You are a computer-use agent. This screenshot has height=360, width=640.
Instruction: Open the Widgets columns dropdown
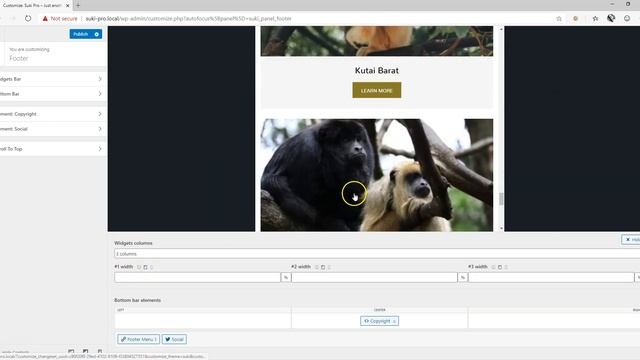(377, 254)
